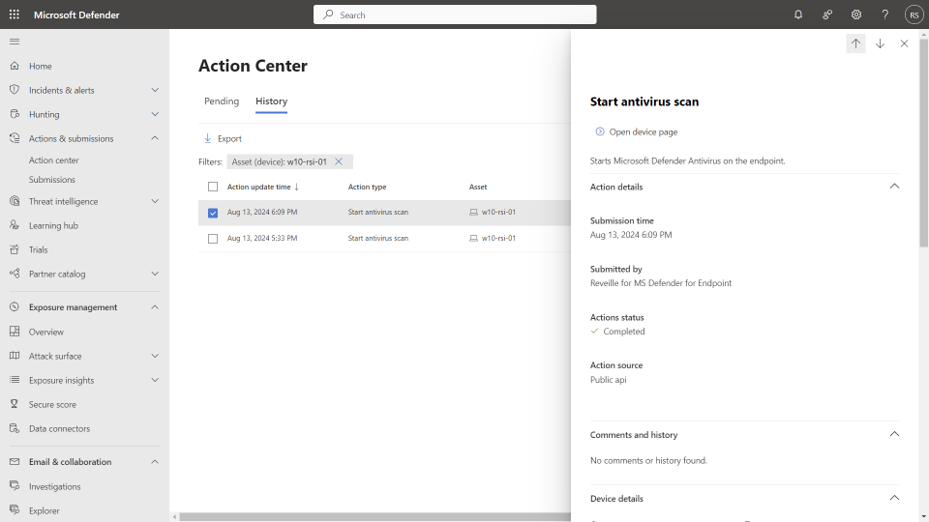Open the settings gear icon

(x=856, y=14)
